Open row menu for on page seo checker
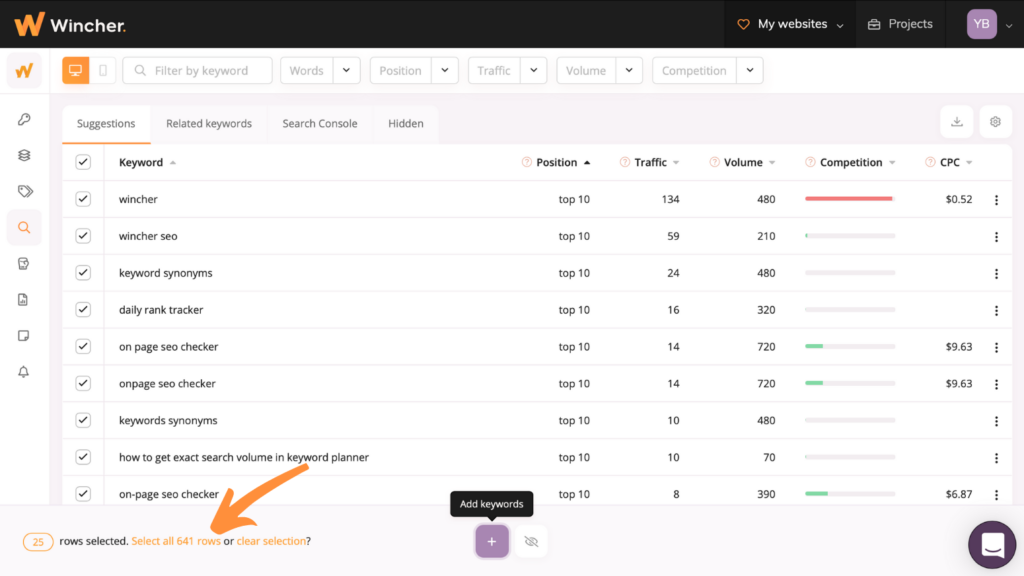Viewport: 1024px width, 576px height. (x=997, y=347)
